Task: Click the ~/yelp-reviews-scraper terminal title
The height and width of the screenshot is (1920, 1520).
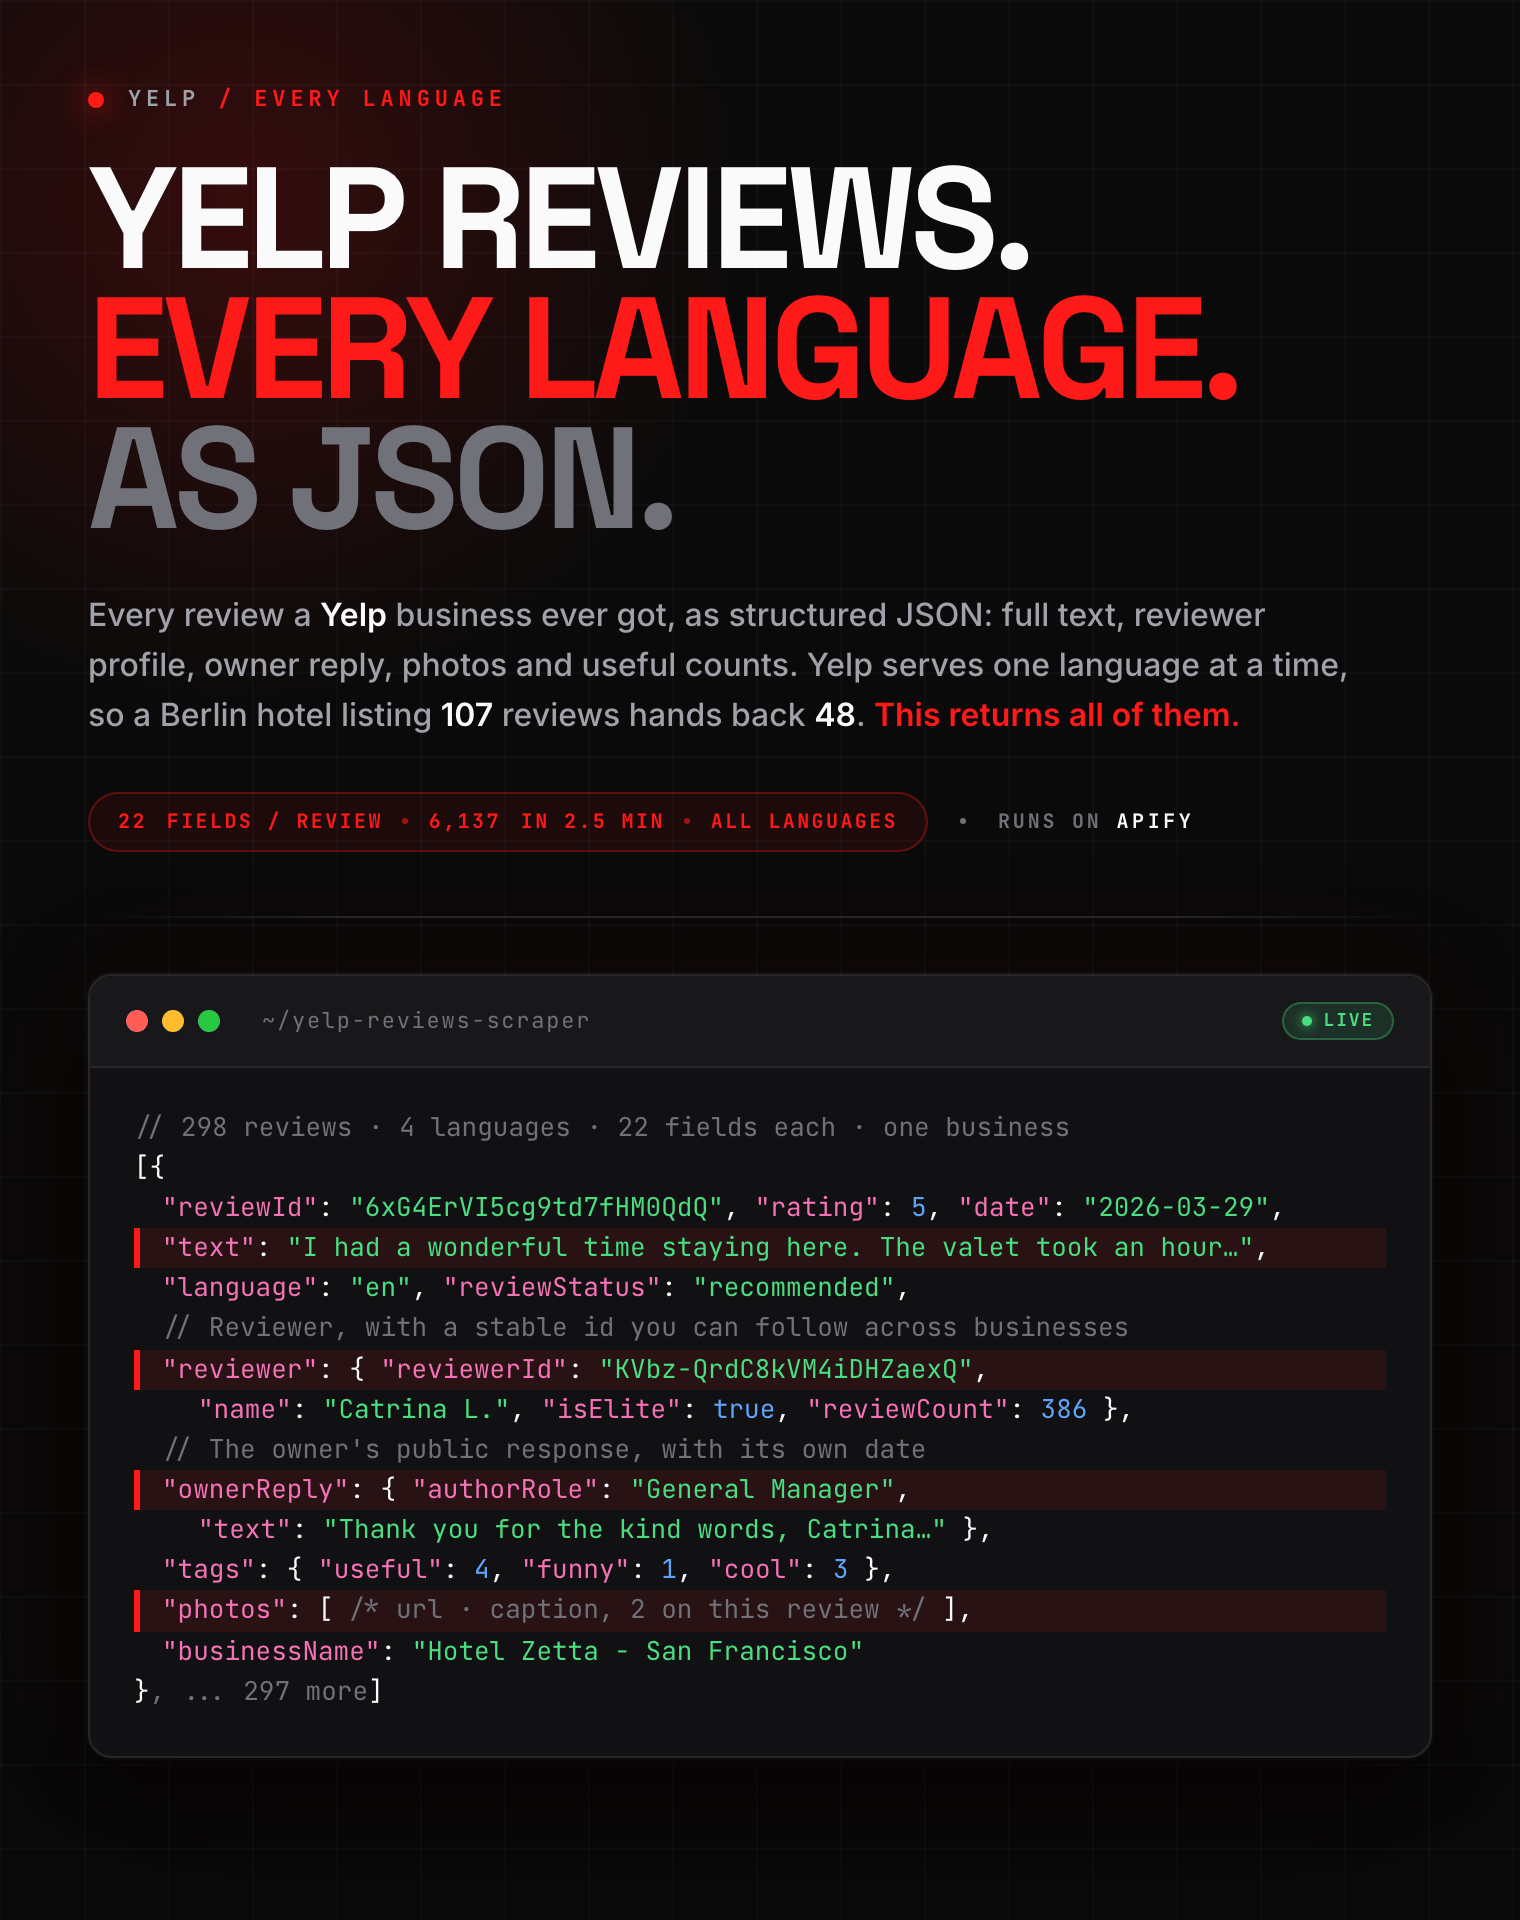Action: 426,1021
